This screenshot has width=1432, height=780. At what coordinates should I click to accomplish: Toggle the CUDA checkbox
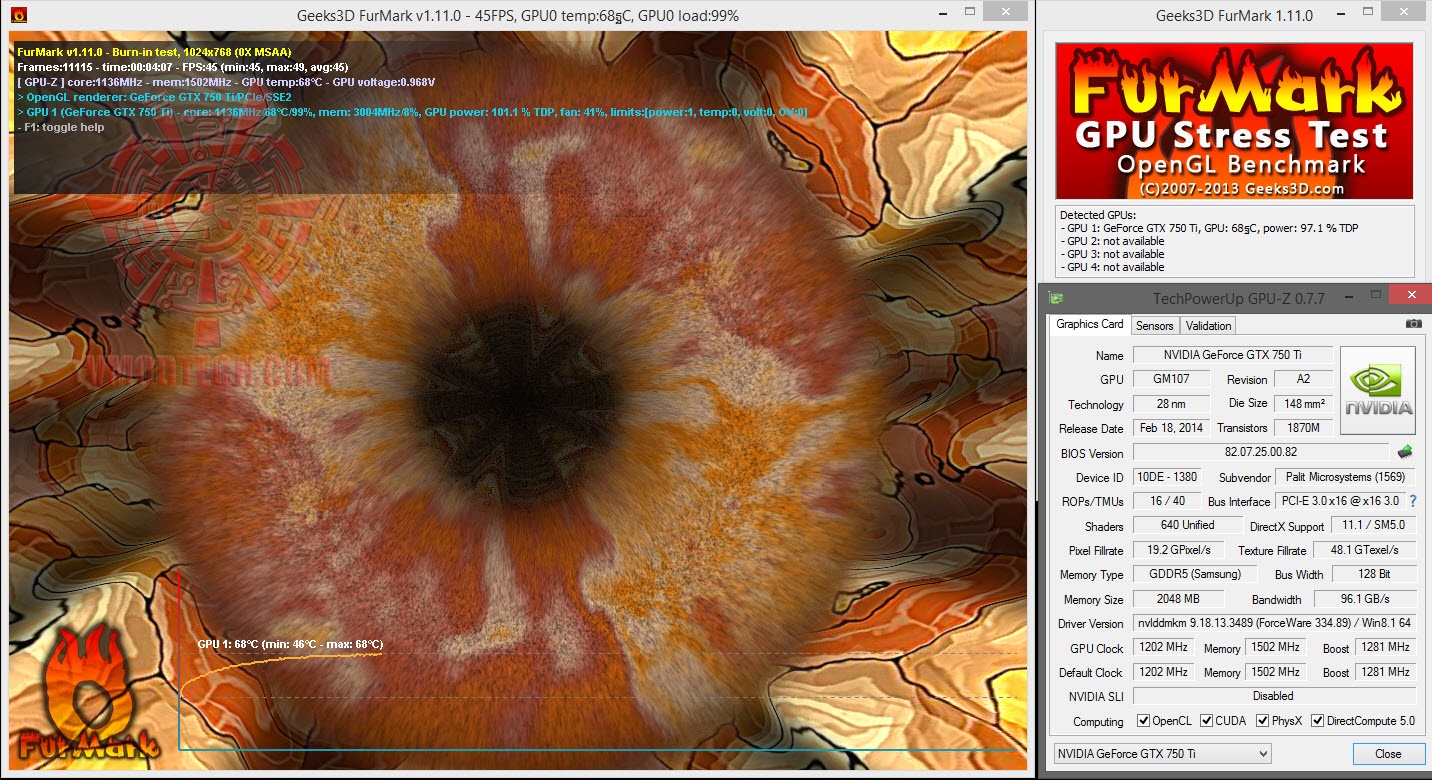point(1207,721)
